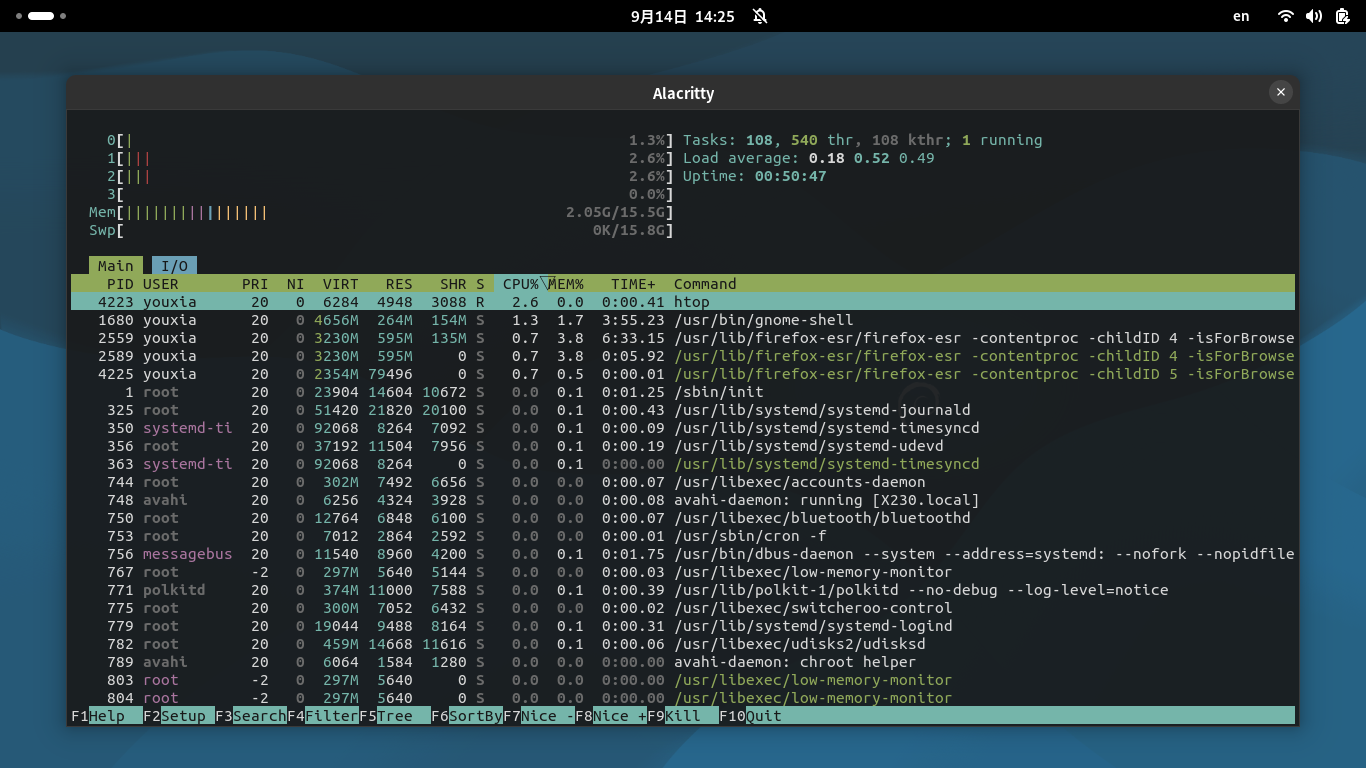Image resolution: width=1366 pixels, height=768 pixels.
Task: Click the CPU 2 usage meter
Action: click(x=390, y=176)
